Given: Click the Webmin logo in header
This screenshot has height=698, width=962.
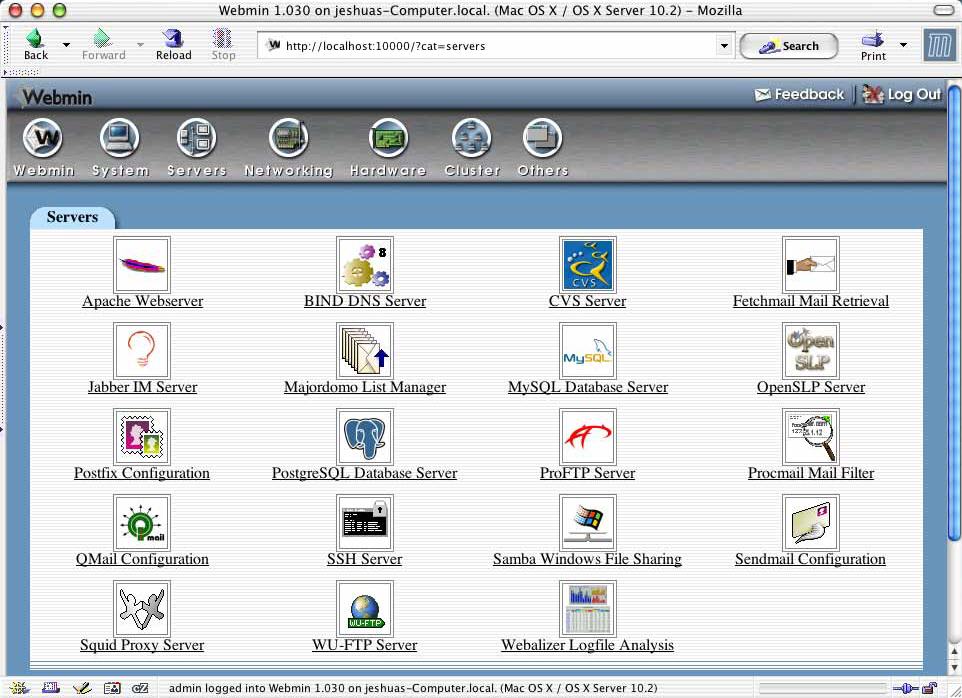Looking at the screenshot, I should (56, 97).
